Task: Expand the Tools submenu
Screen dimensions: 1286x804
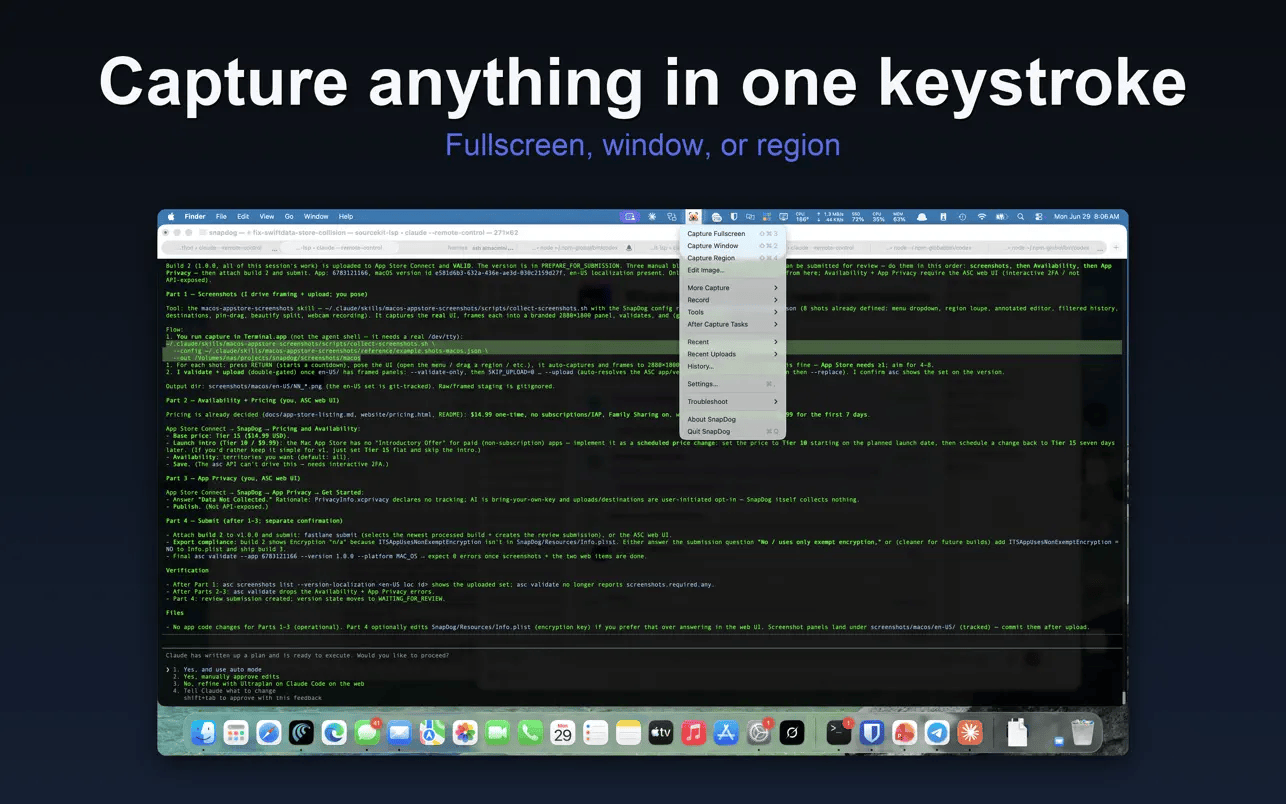Action: click(x=732, y=312)
